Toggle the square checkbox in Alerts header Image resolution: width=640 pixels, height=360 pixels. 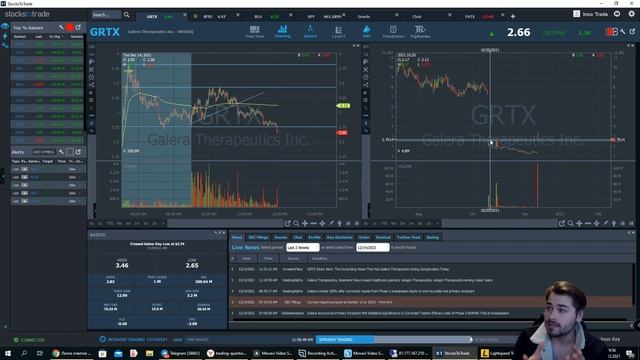pyautogui.click(x=70, y=152)
